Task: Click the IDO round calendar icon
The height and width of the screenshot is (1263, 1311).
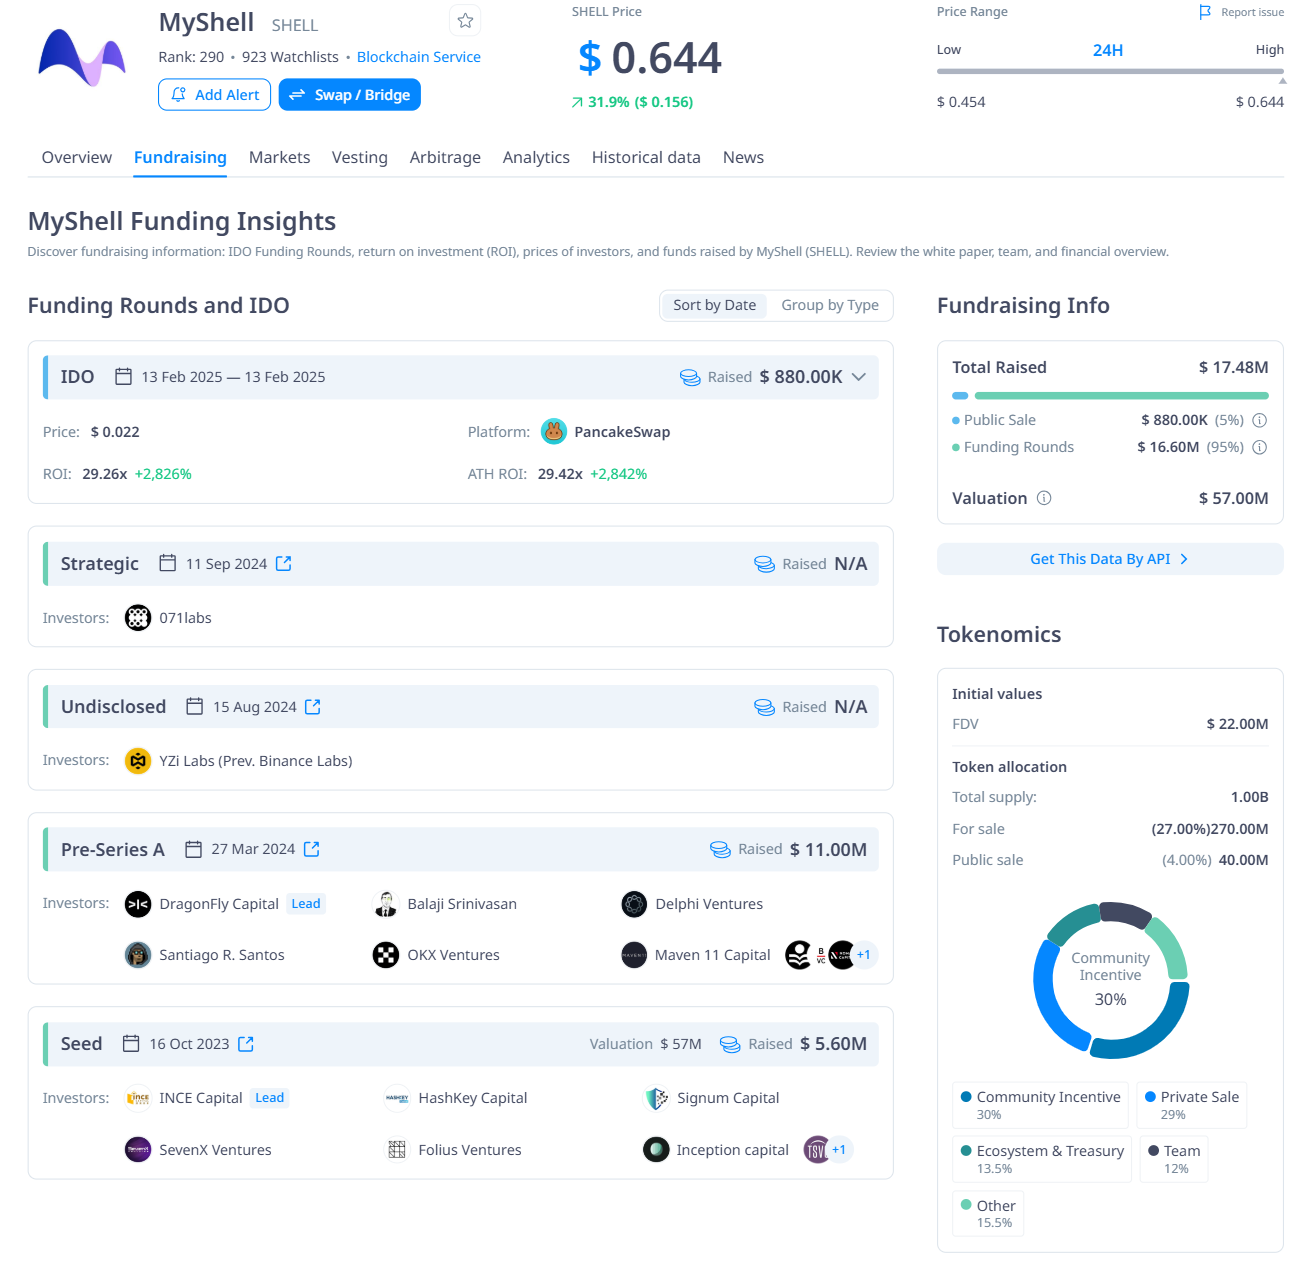Action: click(124, 377)
